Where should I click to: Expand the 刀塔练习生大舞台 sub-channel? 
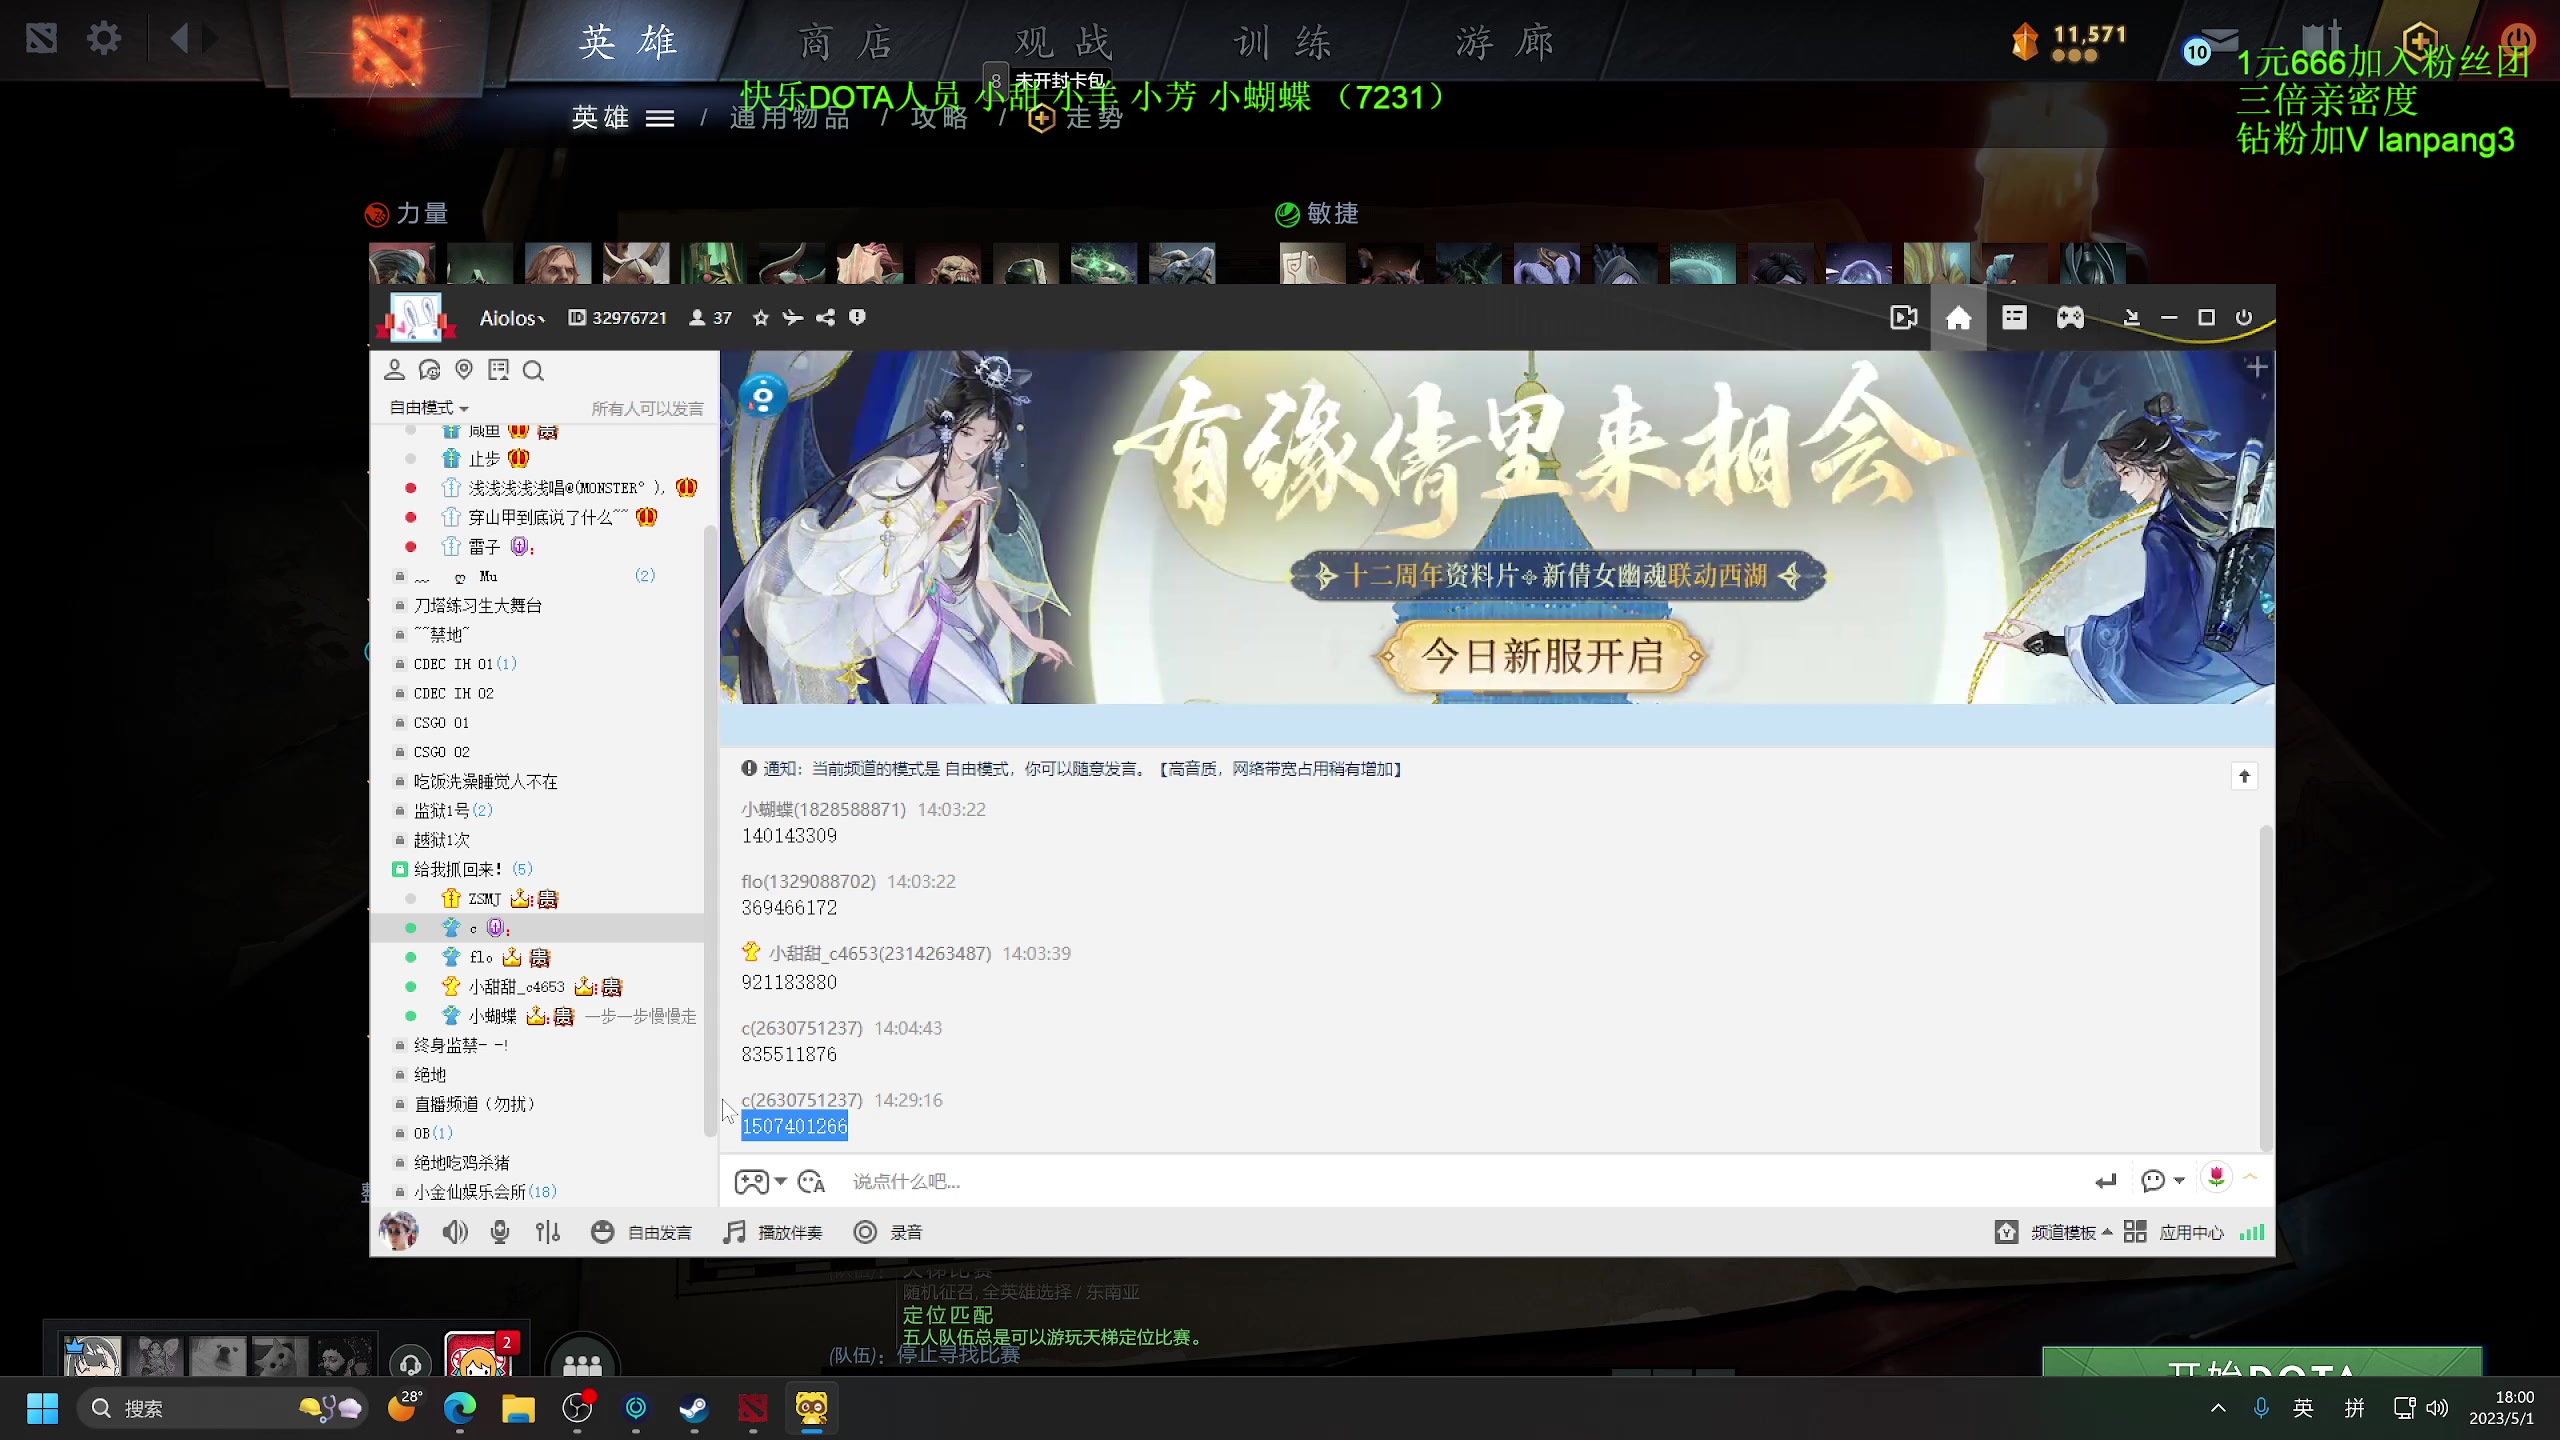click(477, 606)
